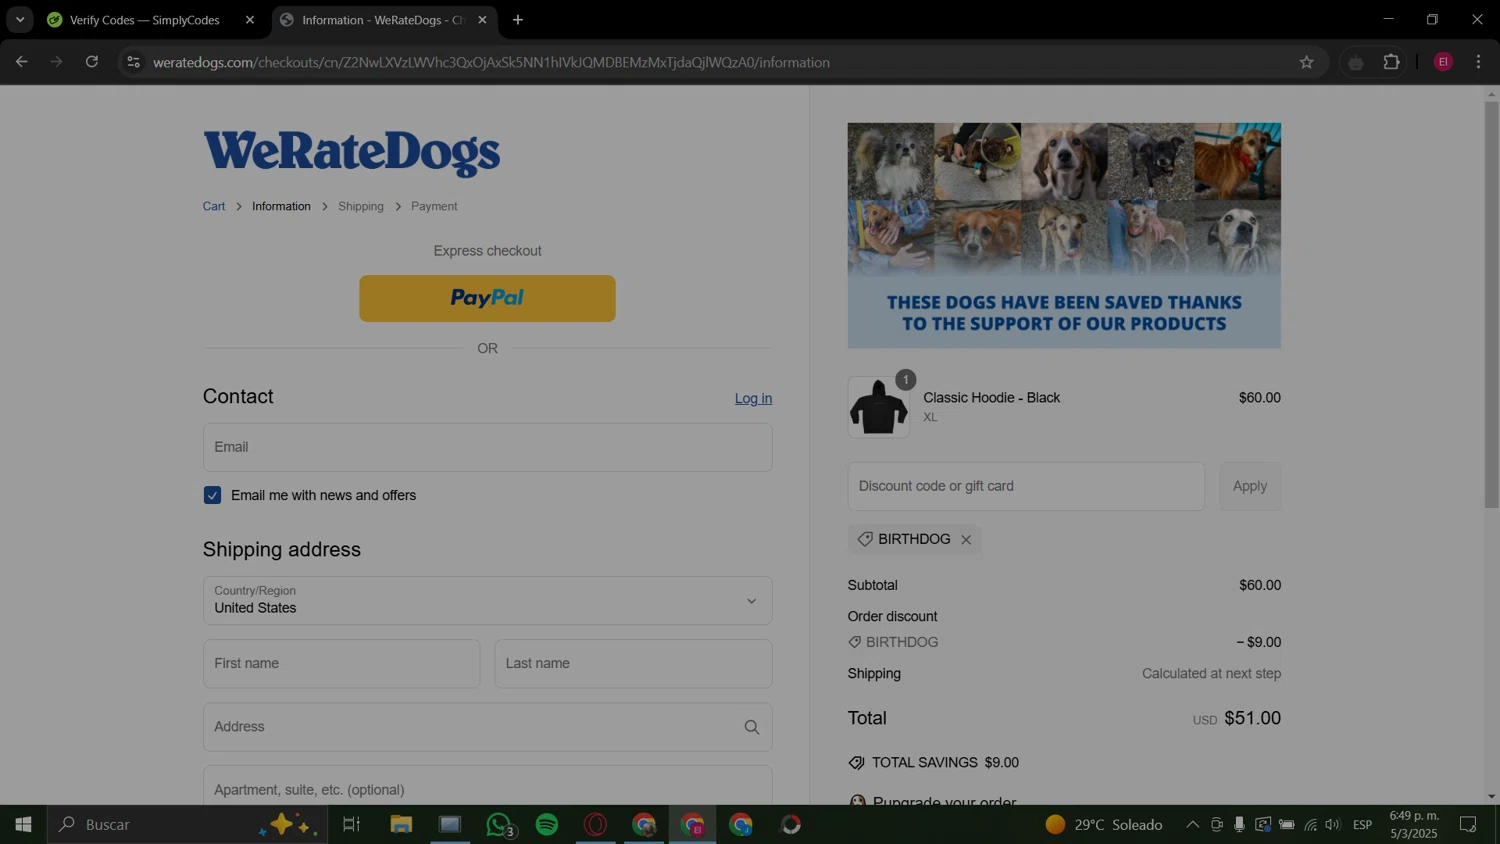Open Spotify from the taskbar
This screenshot has height=844, width=1500.
tap(547, 825)
